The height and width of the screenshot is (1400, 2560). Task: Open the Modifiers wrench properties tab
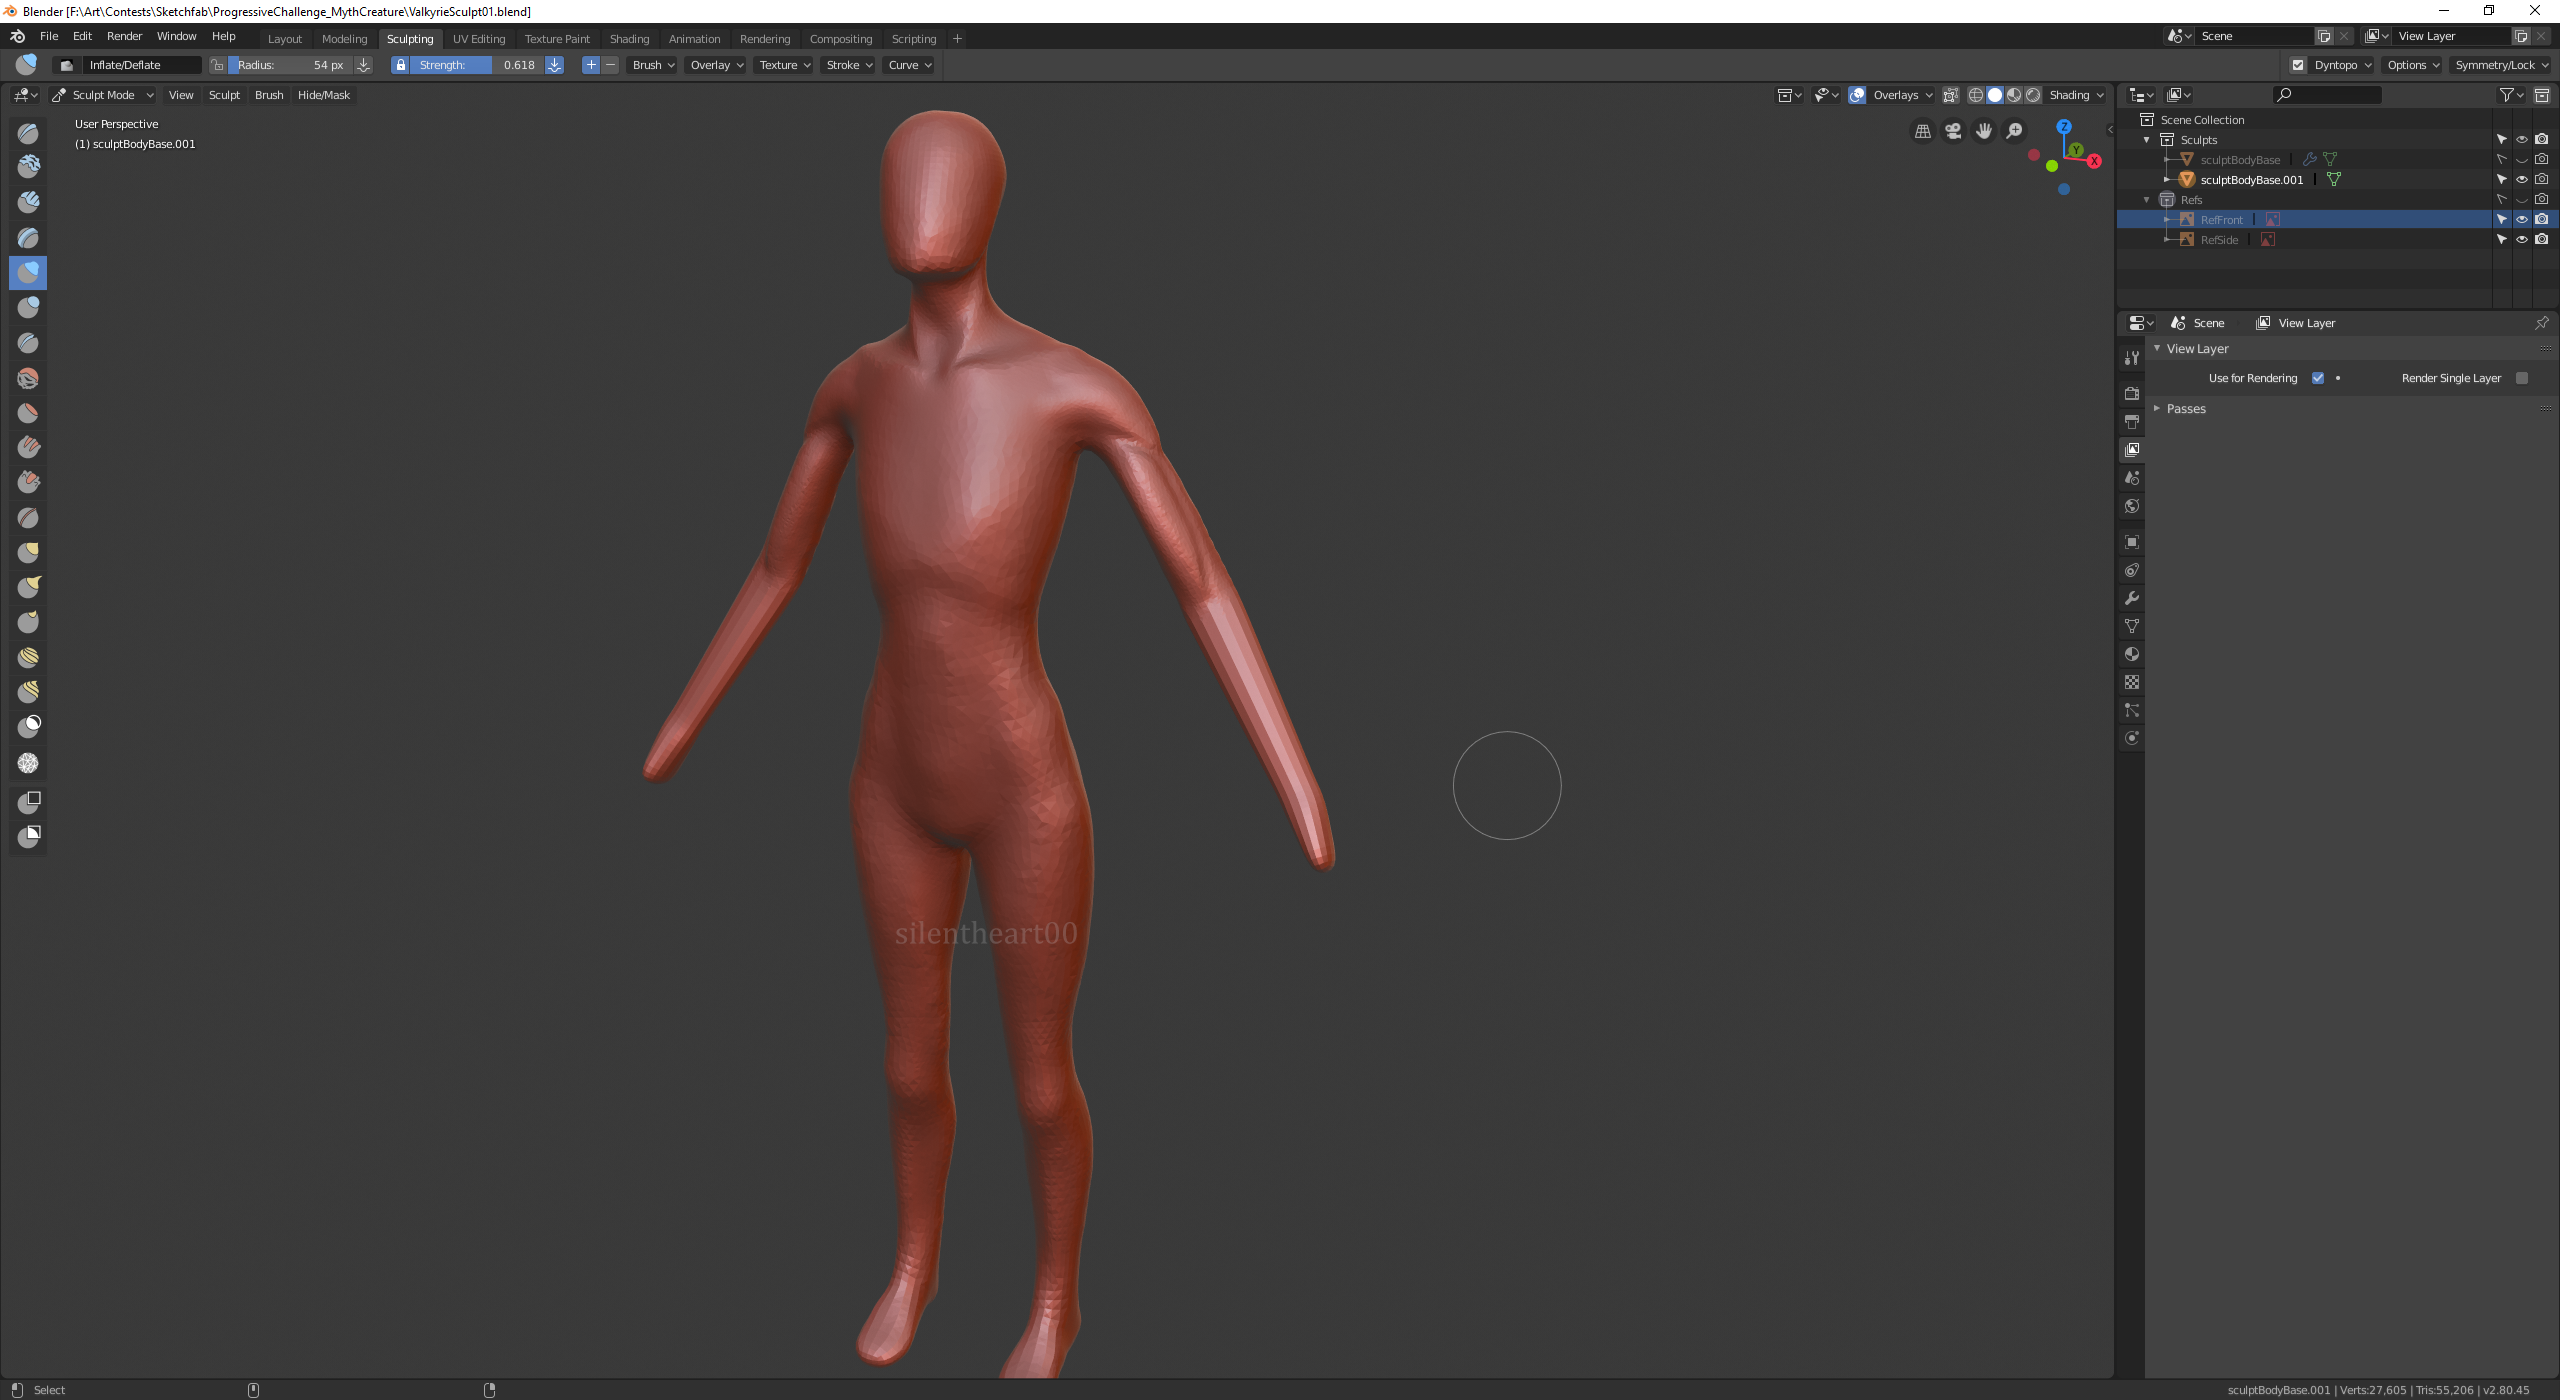[x=2132, y=598]
